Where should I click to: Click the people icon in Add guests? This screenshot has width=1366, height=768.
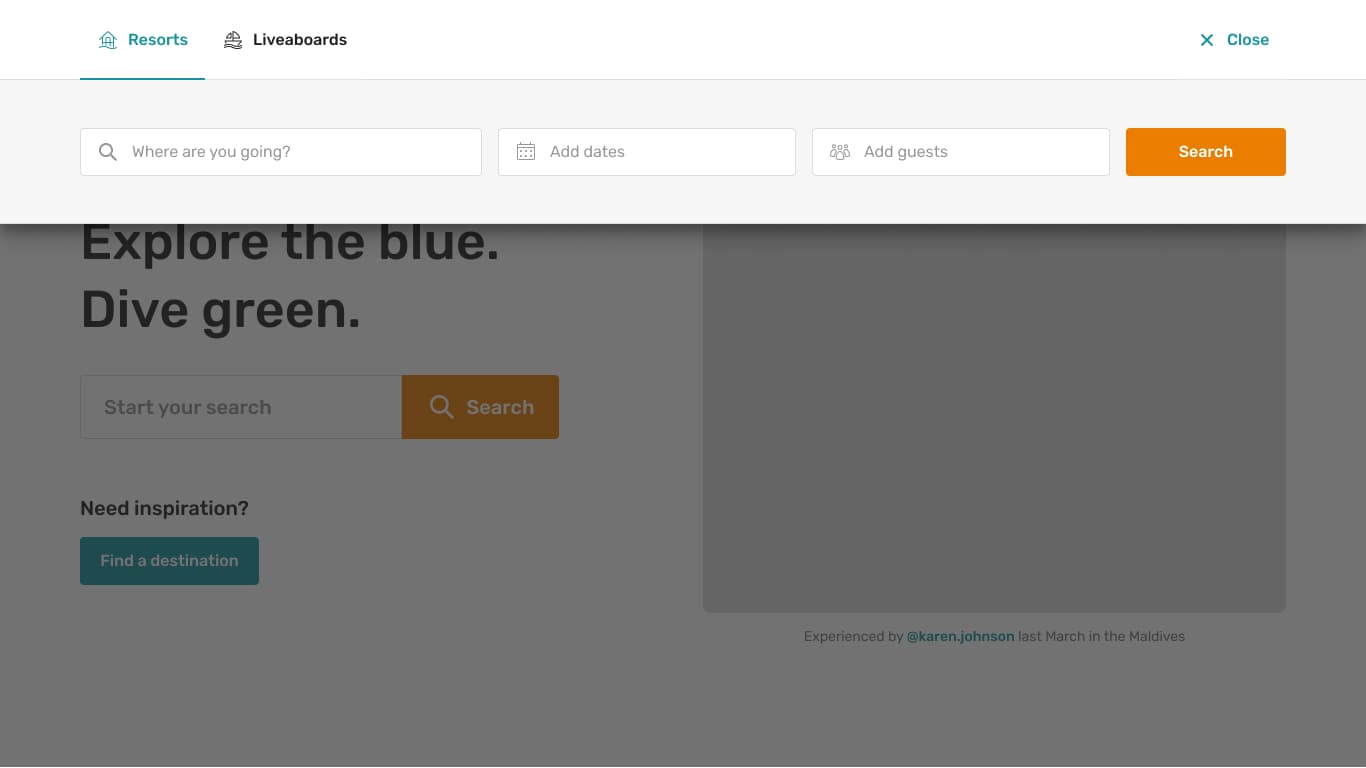coord(840,152)
